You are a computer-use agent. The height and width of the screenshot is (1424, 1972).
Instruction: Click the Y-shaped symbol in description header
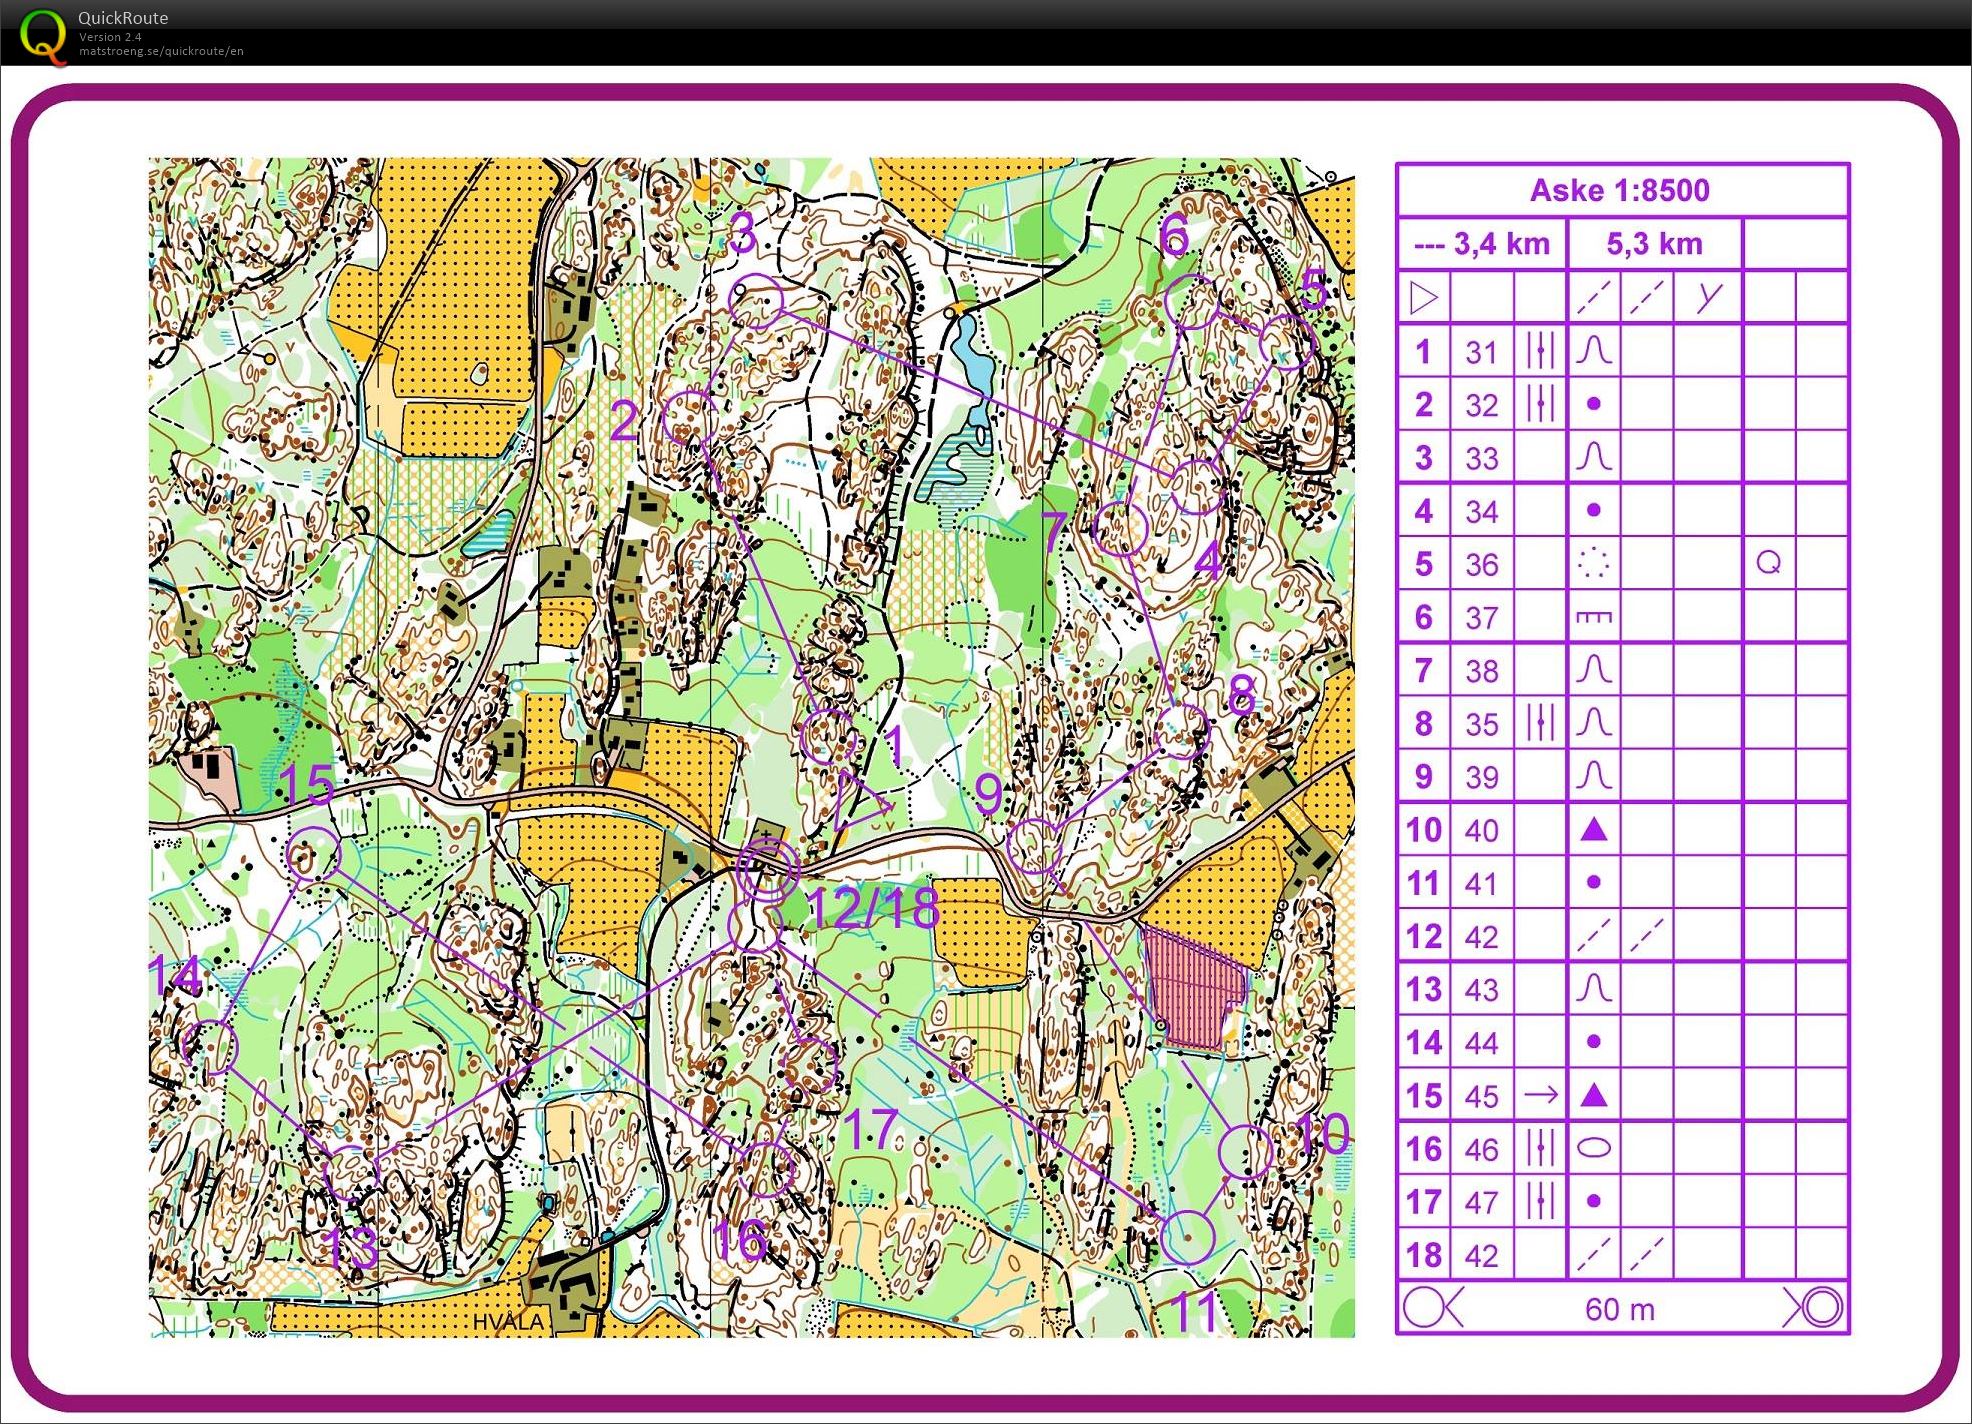pos(1709,296)
